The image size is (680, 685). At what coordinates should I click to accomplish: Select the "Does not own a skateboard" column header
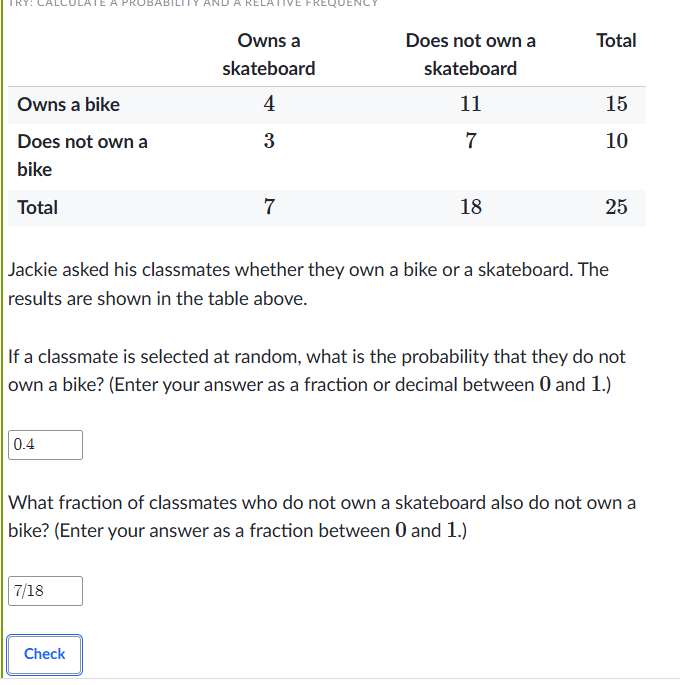point(470,55)
